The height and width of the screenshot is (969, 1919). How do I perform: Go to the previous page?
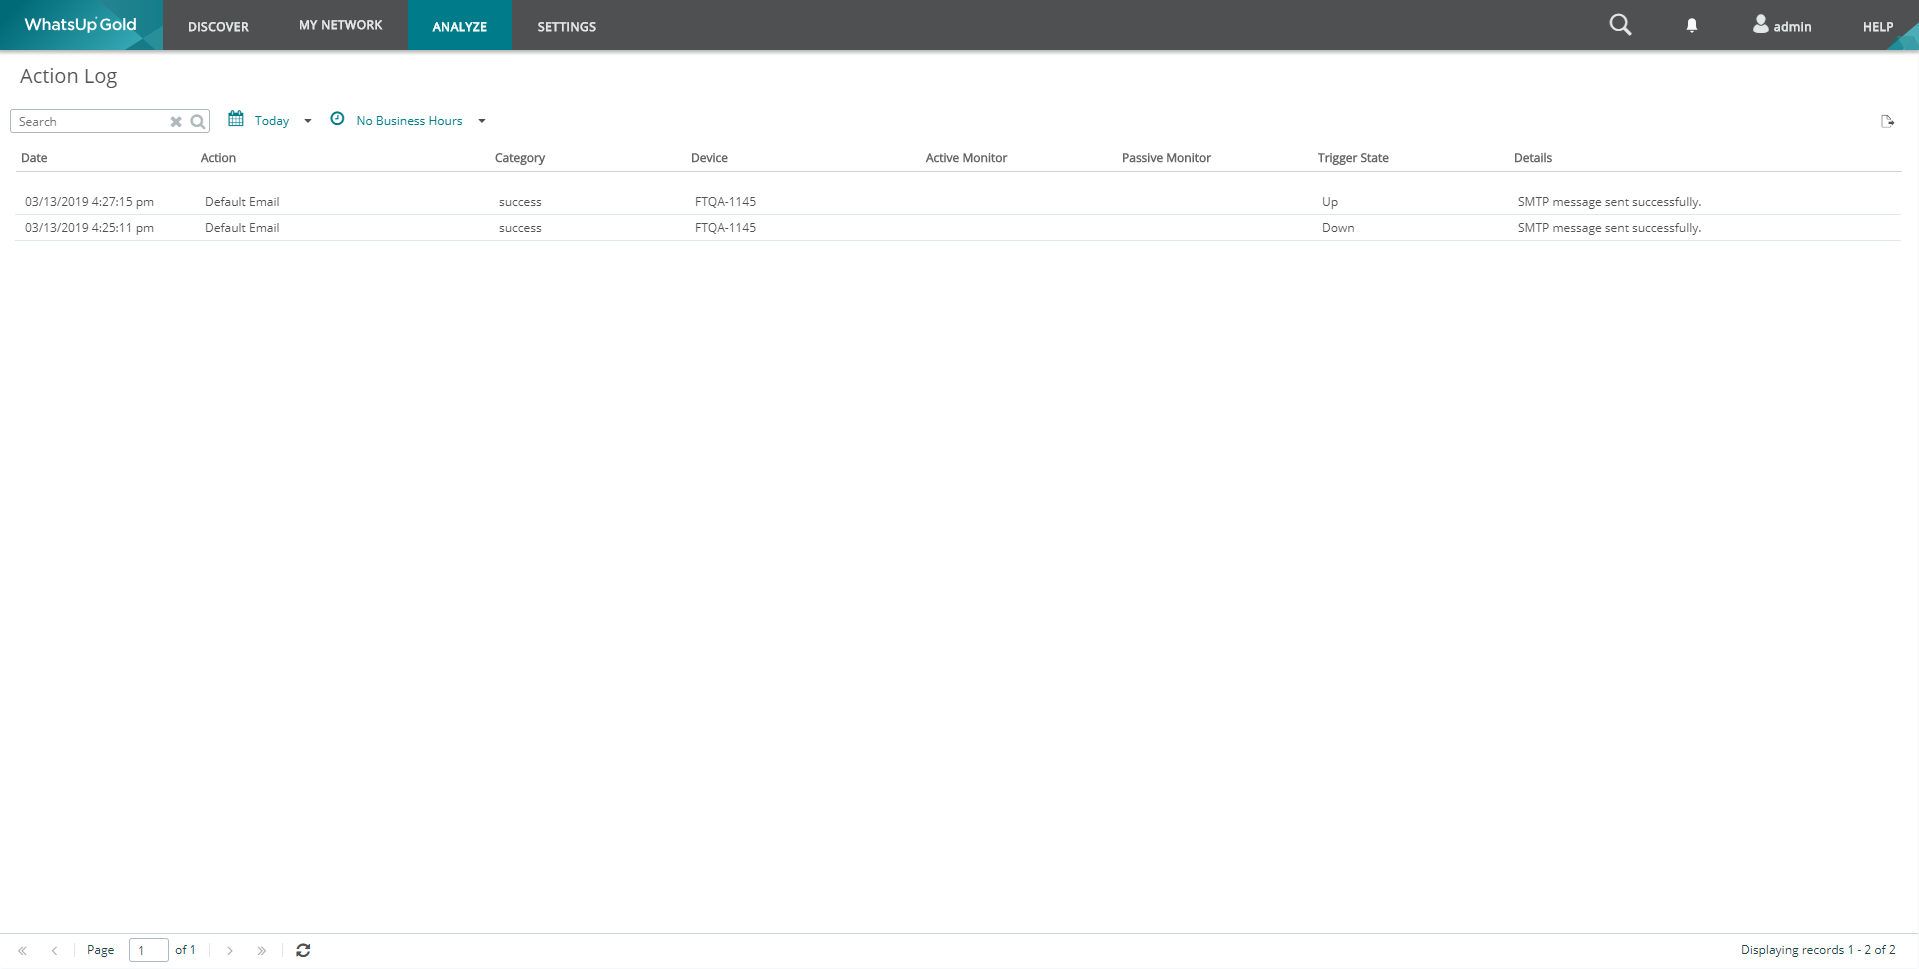click(x=54, y=951)
